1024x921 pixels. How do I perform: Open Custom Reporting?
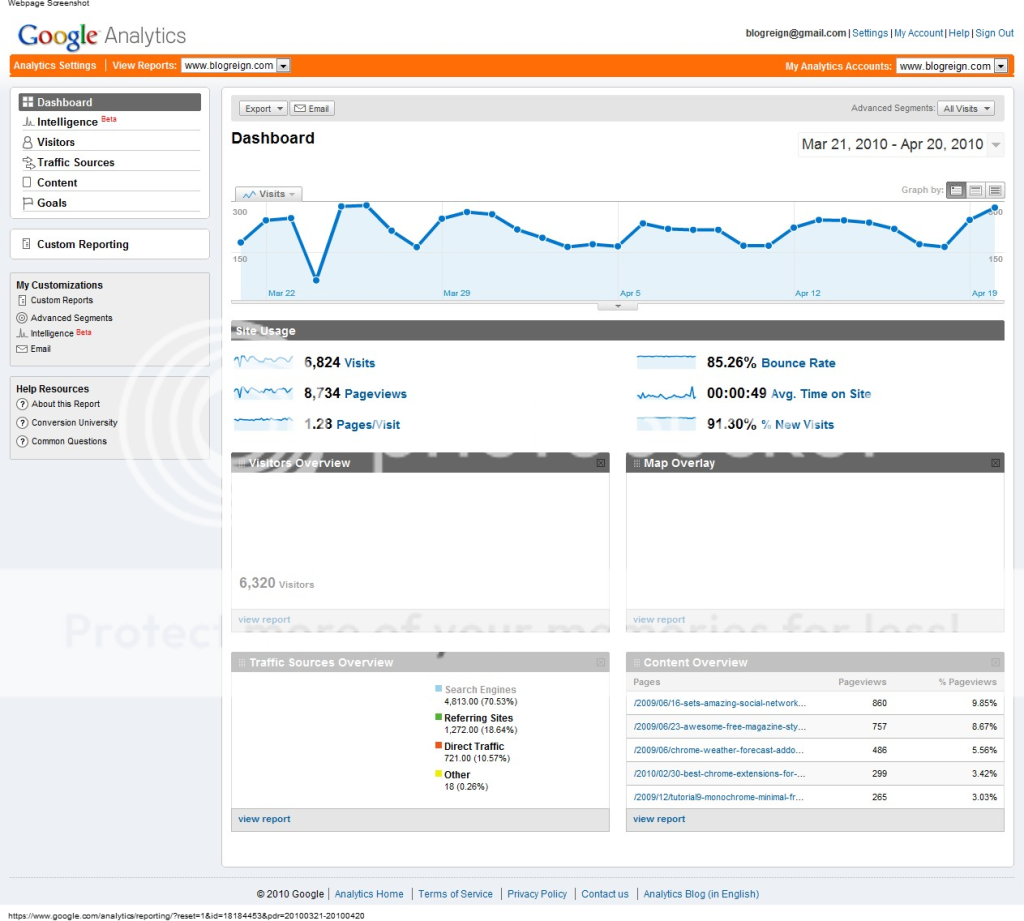[x=82, y=244]
